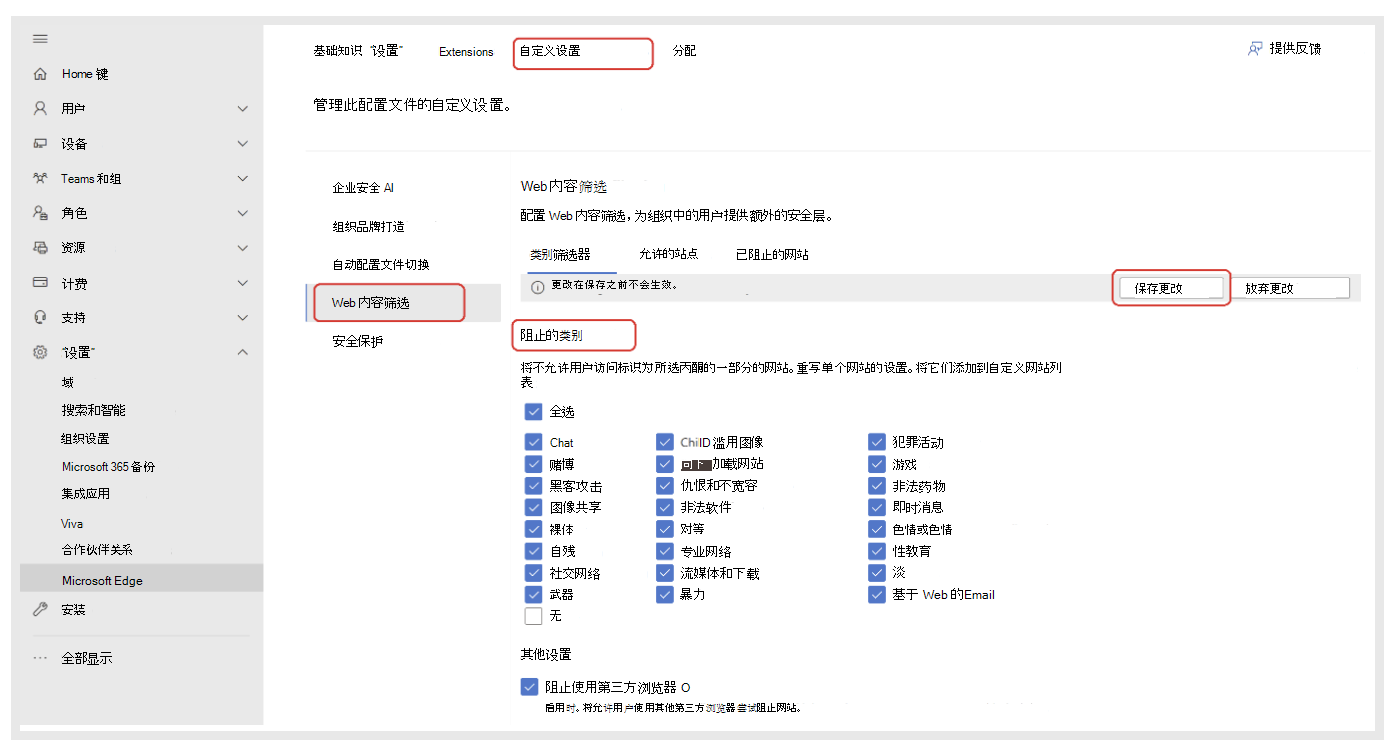Image resolution: width=1392 pixels, height=755 pixels.
Task: Check the 无 checkbox
Action: pos(533,615)
